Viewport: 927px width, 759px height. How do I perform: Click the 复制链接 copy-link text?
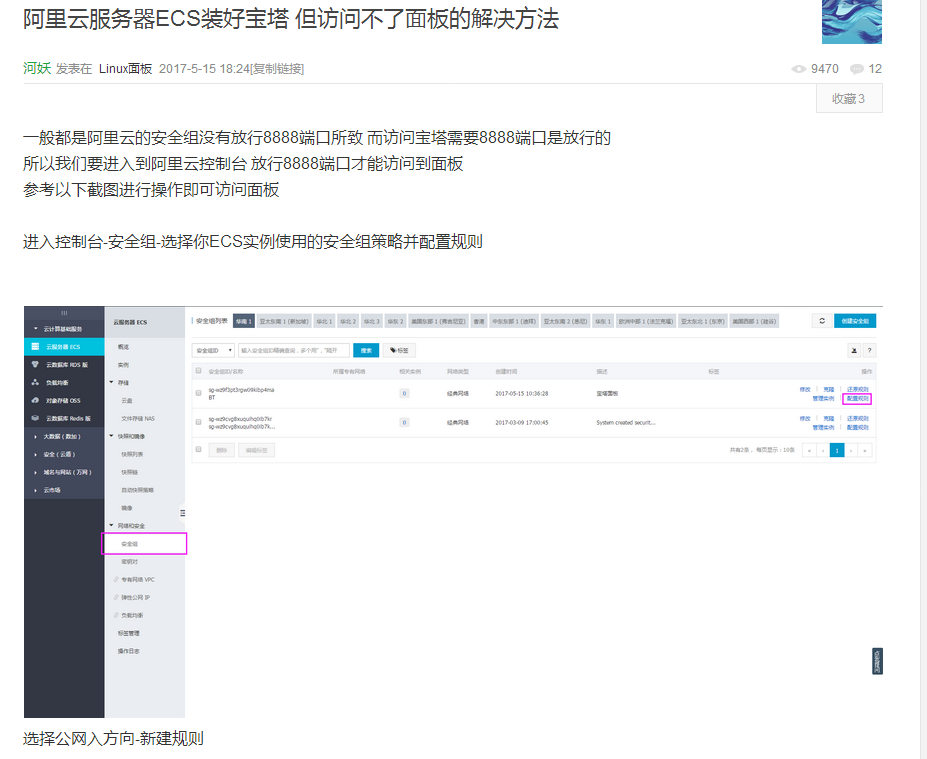(x=277, y=69)
